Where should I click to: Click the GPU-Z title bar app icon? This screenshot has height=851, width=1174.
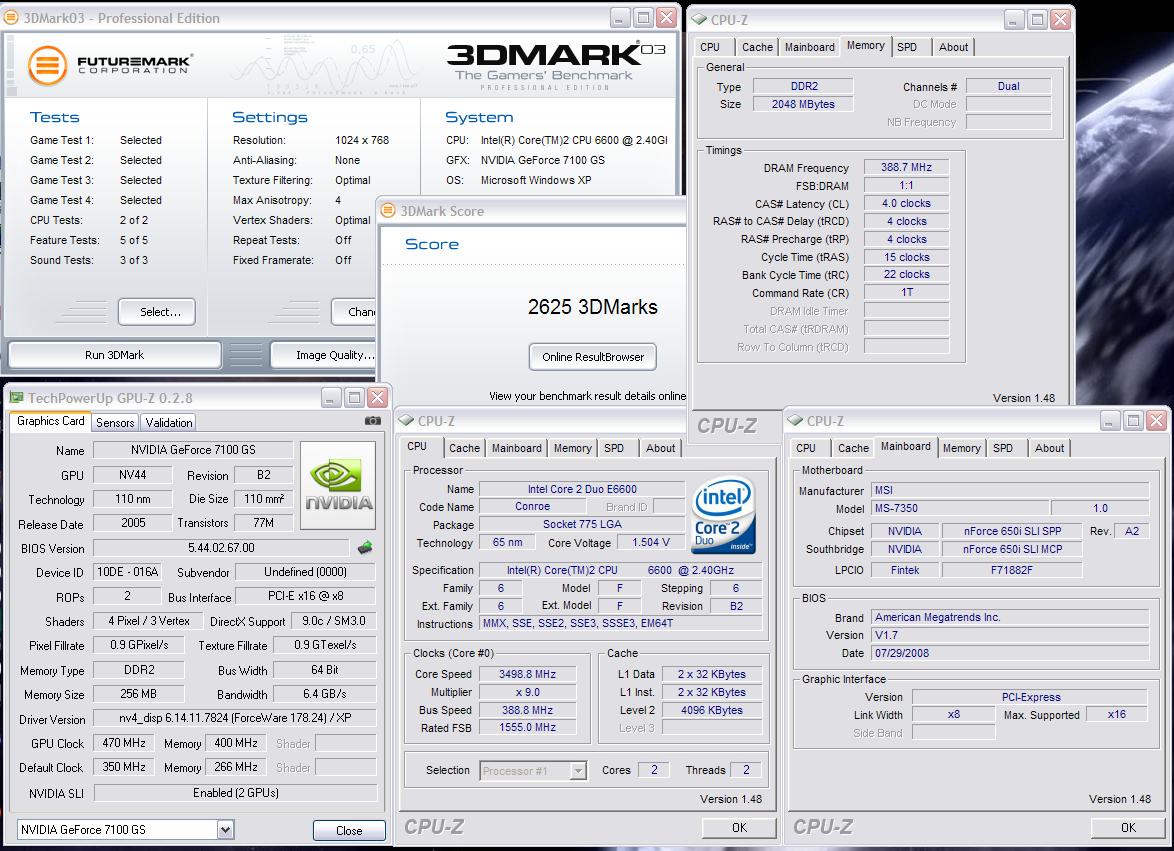[x=16, y=397]
